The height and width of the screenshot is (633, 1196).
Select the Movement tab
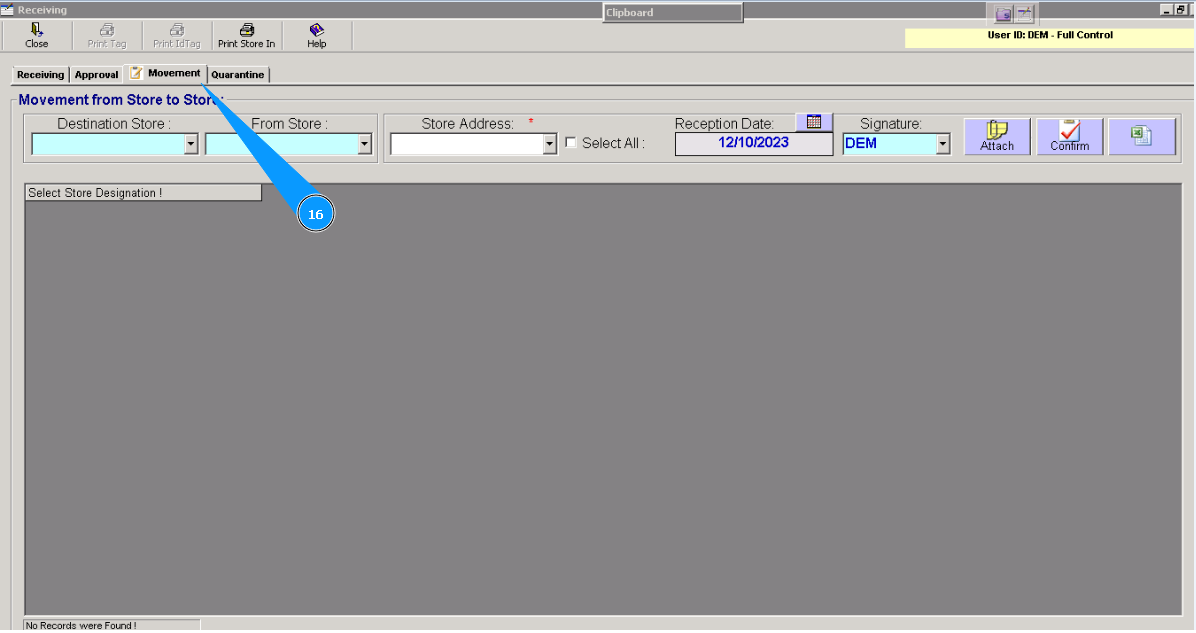pos(166,73)
